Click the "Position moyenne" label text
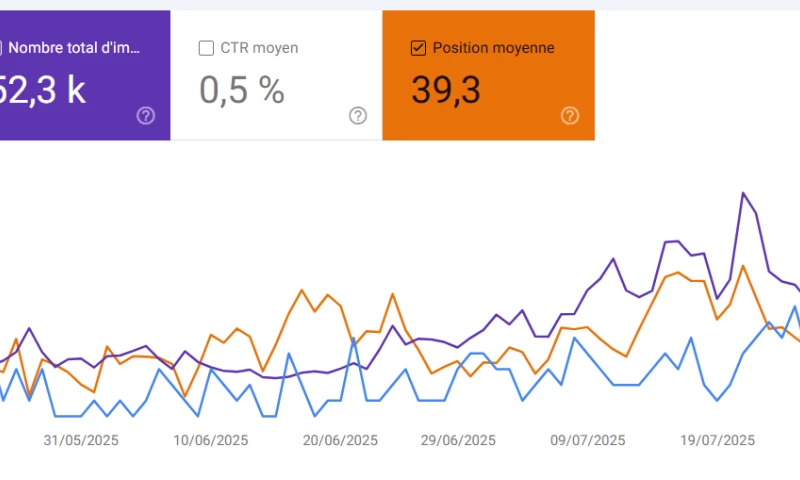The height and width of the screenshot is (480, 800). click(493, 48)
